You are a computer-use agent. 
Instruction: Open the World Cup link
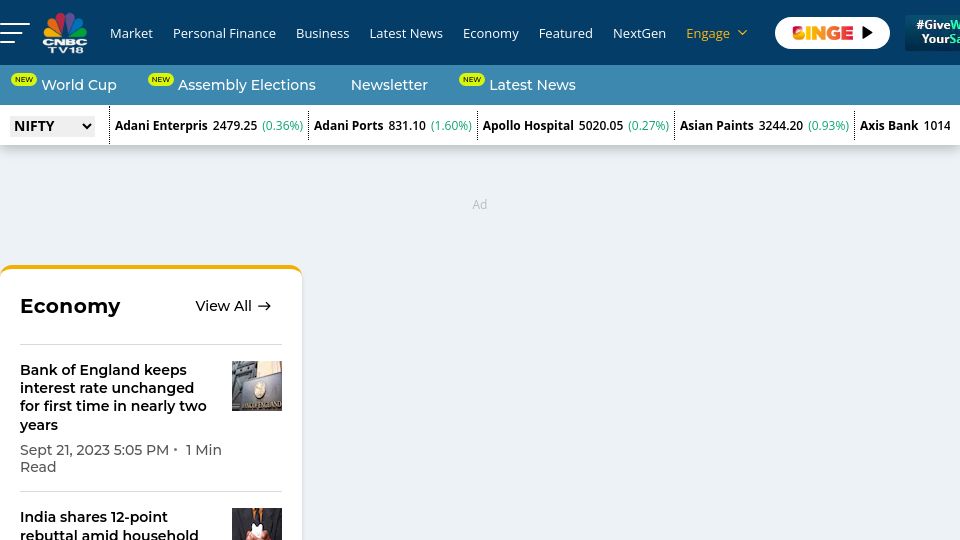pyautogui.click(x=79, y=85)
